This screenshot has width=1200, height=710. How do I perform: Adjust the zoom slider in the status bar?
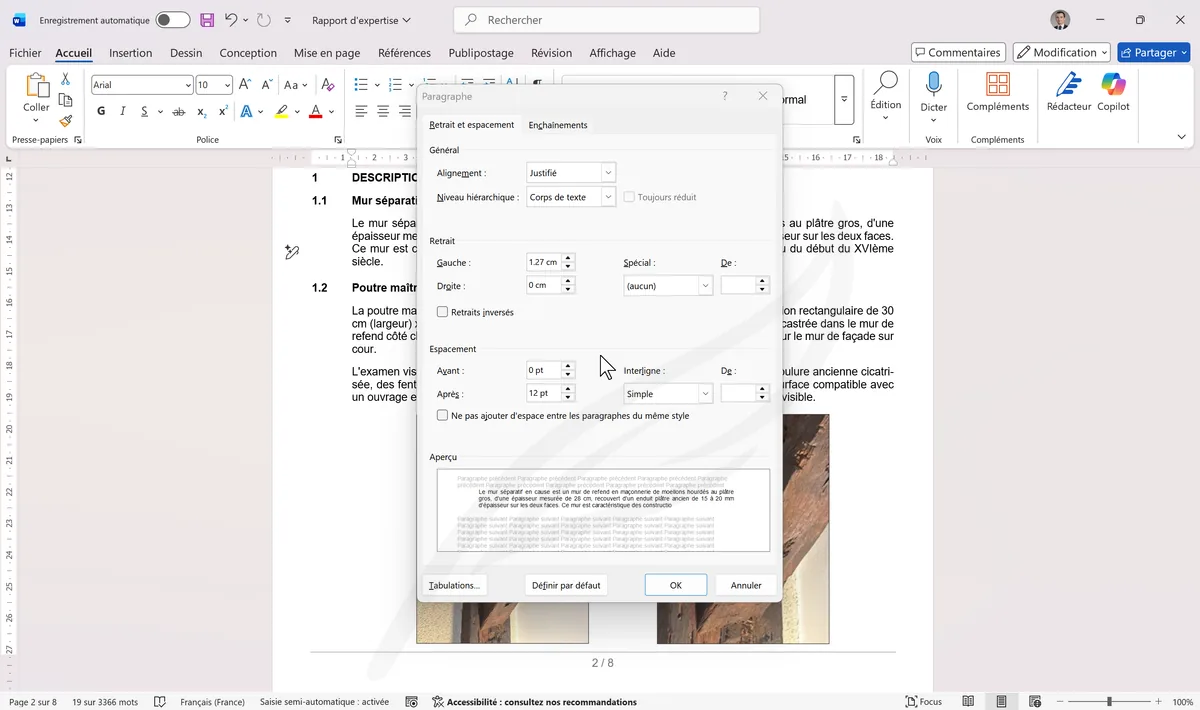click(x=1111, y=701)
